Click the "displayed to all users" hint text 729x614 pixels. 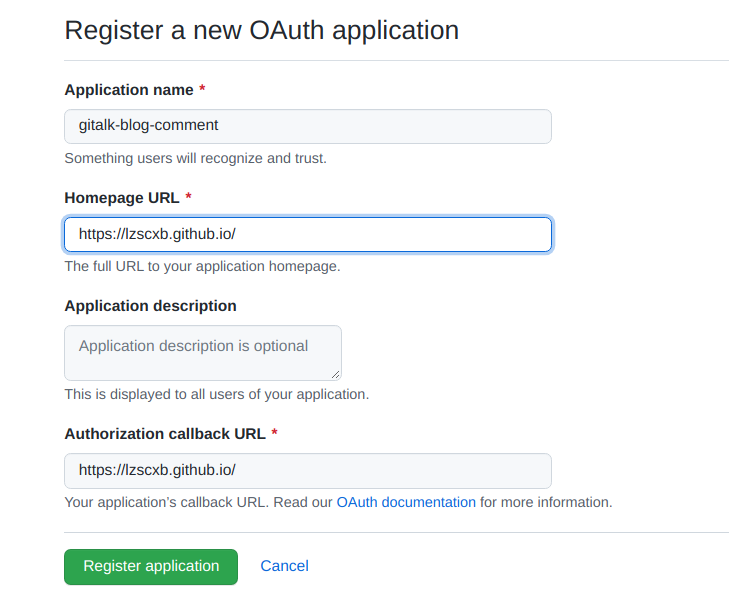tap(216, 394)
